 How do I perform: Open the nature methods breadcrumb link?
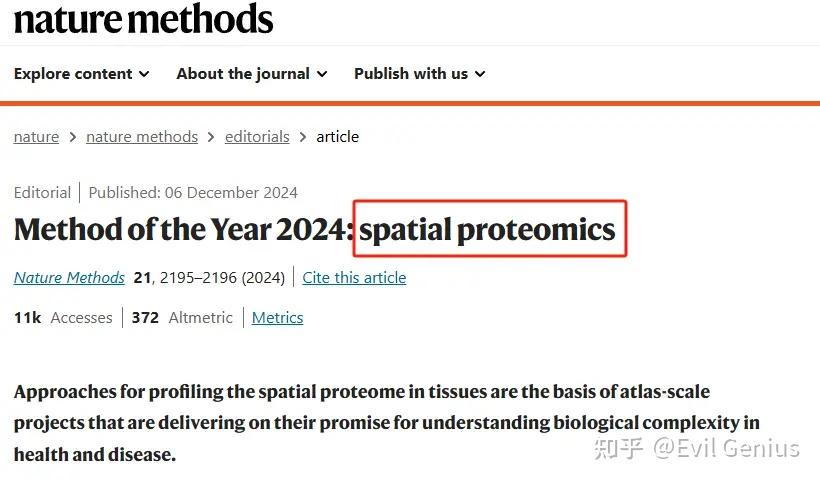142,137
